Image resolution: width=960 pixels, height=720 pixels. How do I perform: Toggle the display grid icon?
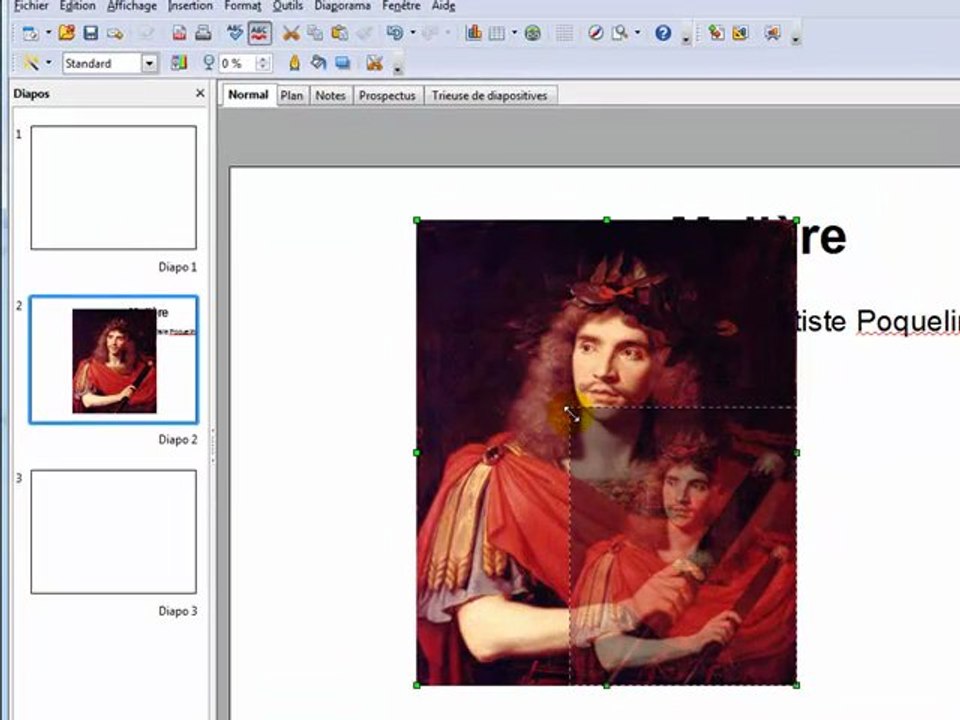tap(564, 33)
